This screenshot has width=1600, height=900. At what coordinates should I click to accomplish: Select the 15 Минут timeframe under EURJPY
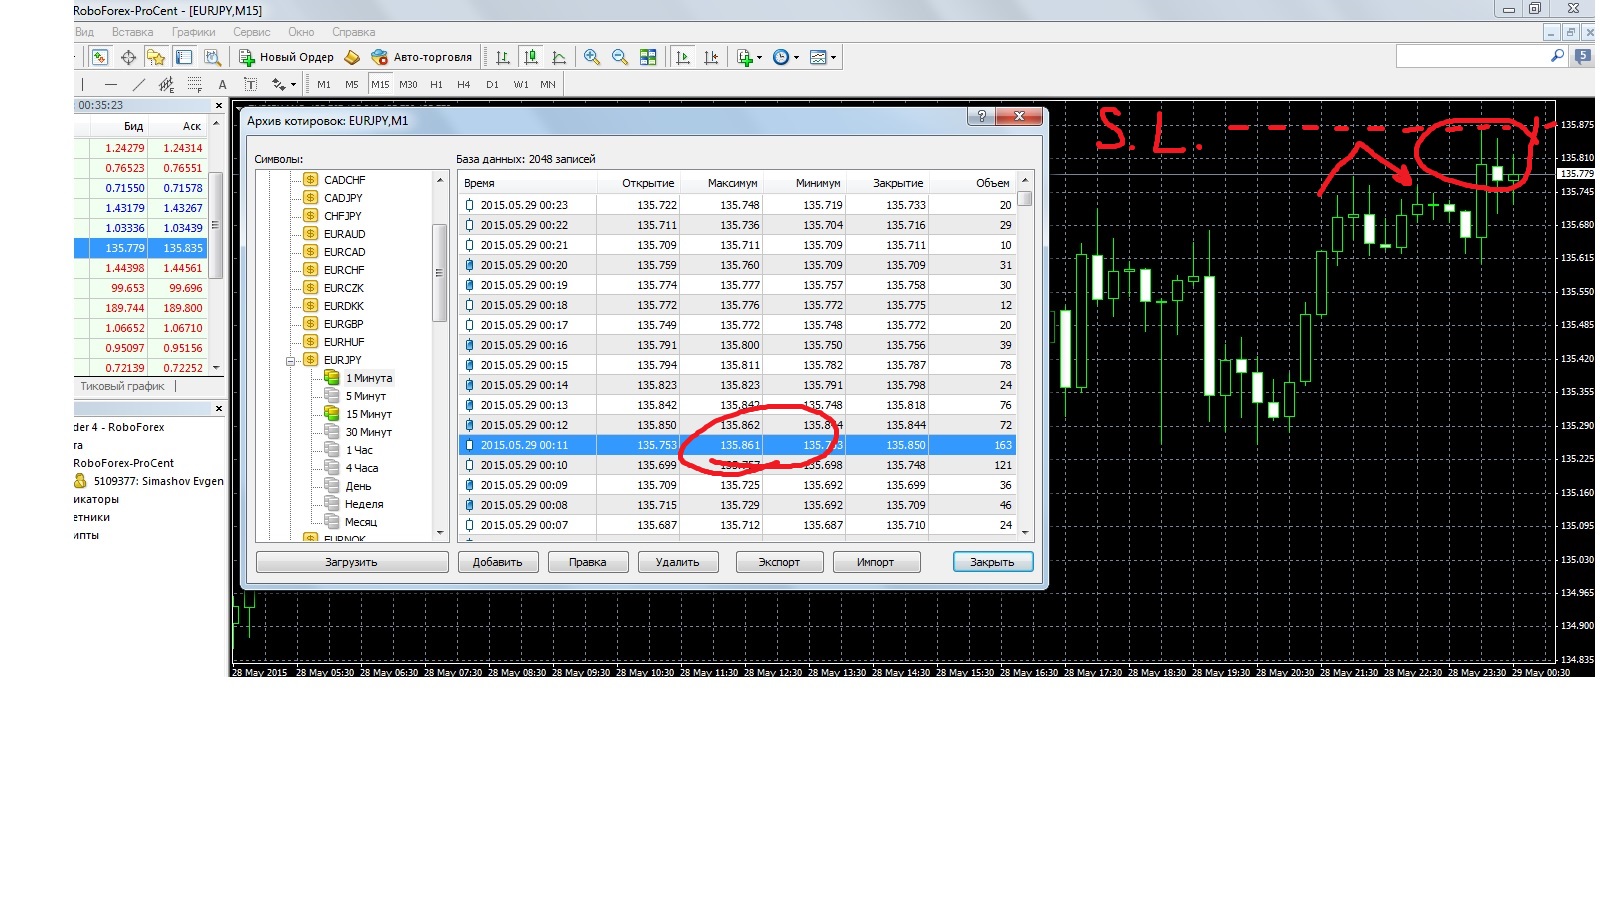(368, 414)
